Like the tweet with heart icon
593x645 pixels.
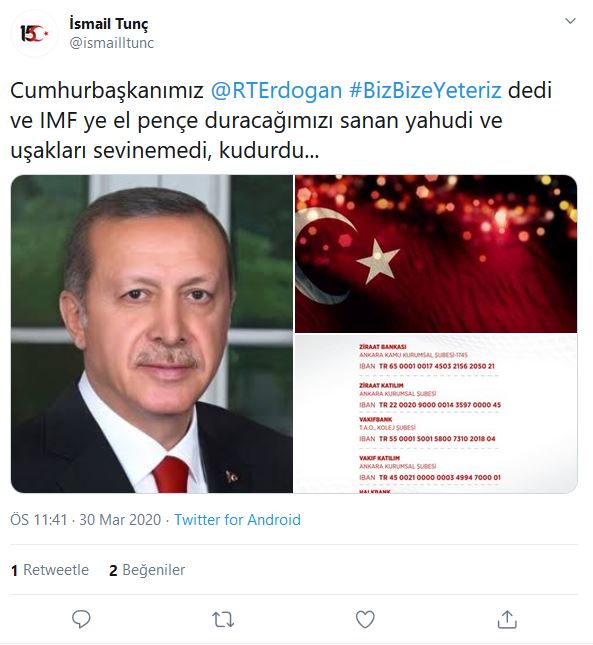365,619
